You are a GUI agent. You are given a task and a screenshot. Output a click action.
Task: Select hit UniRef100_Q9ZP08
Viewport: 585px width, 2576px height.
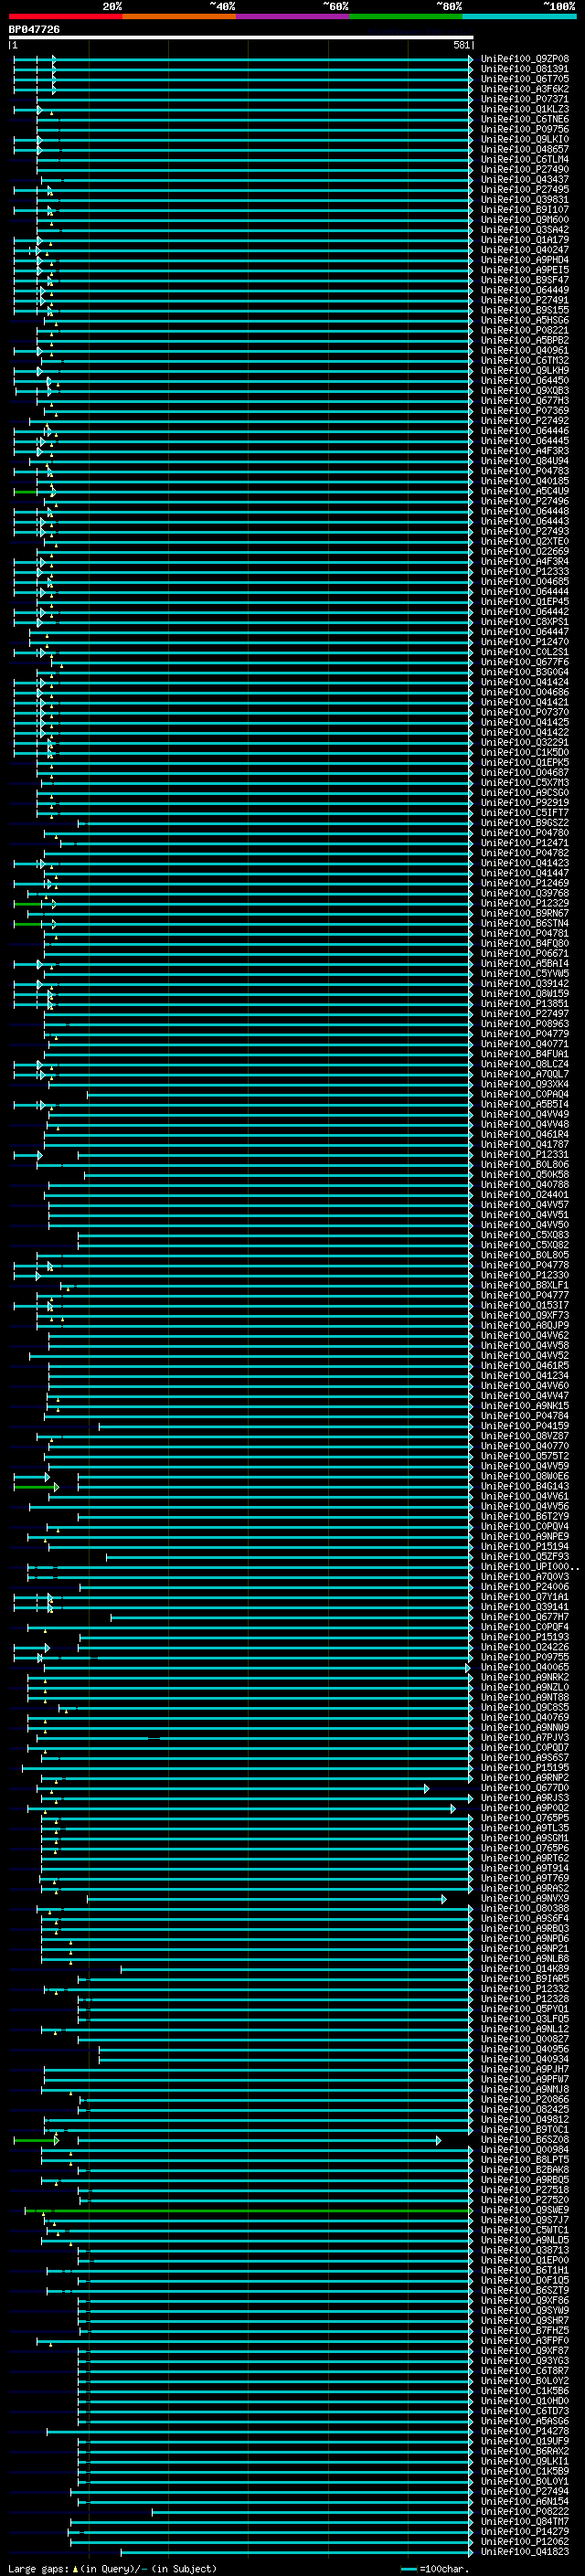pos(525,59)
